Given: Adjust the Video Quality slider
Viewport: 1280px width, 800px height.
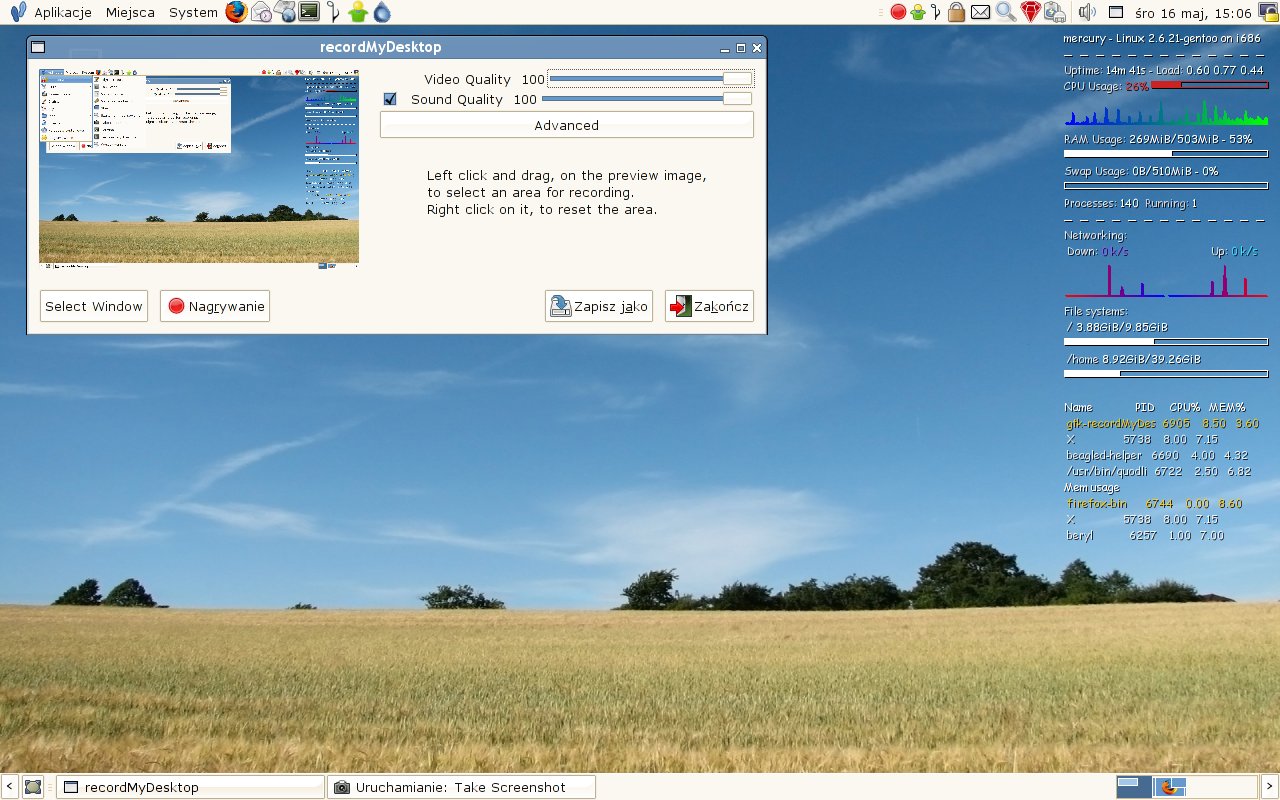Looking at the screenshot, I should pyautogui.click(x=650, y=79).
